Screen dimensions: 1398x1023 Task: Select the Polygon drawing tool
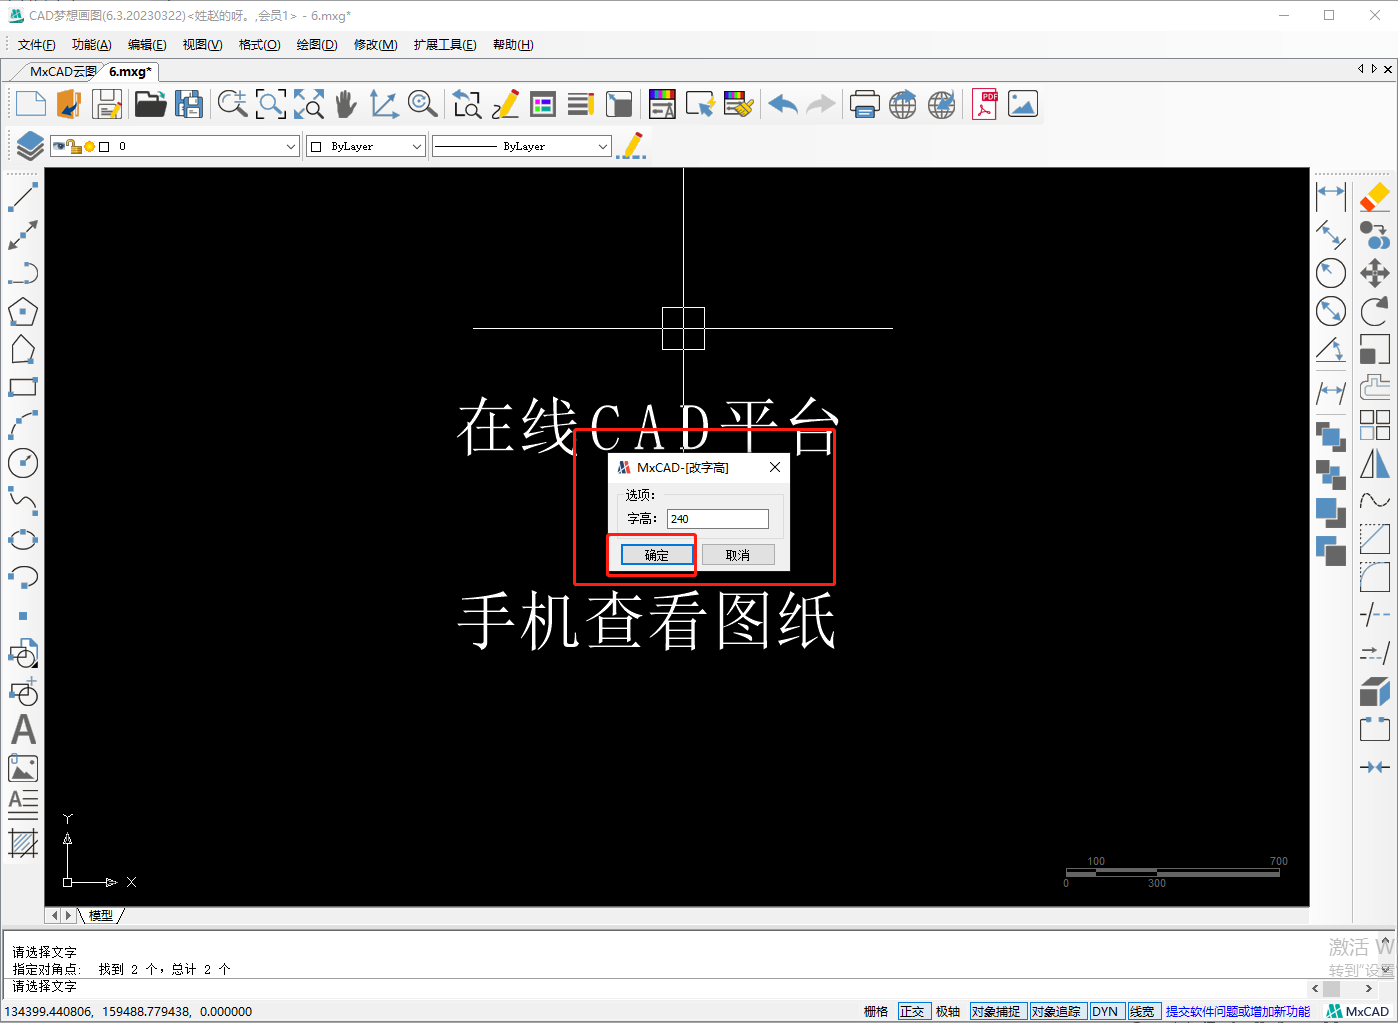pyautogui.click(x=23, y=312)
